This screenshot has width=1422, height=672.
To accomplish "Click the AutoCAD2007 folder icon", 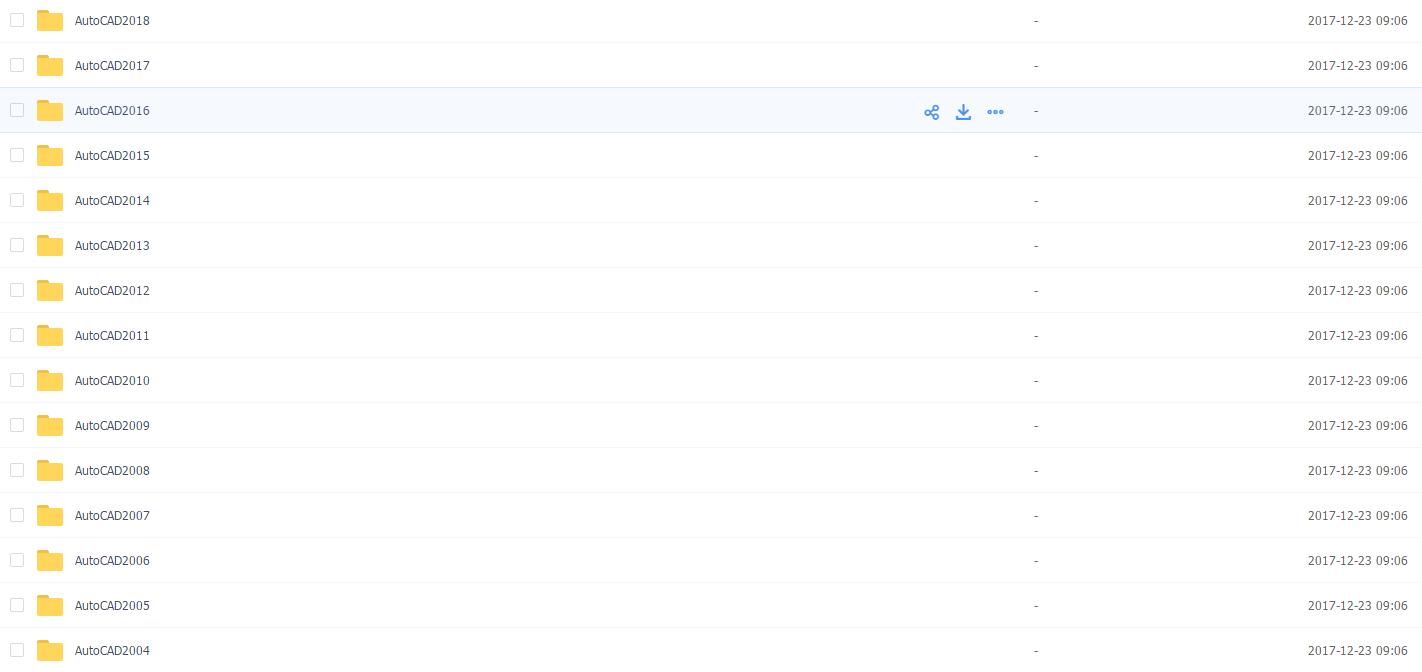I will pyautogui.click(x=50, y=516).
